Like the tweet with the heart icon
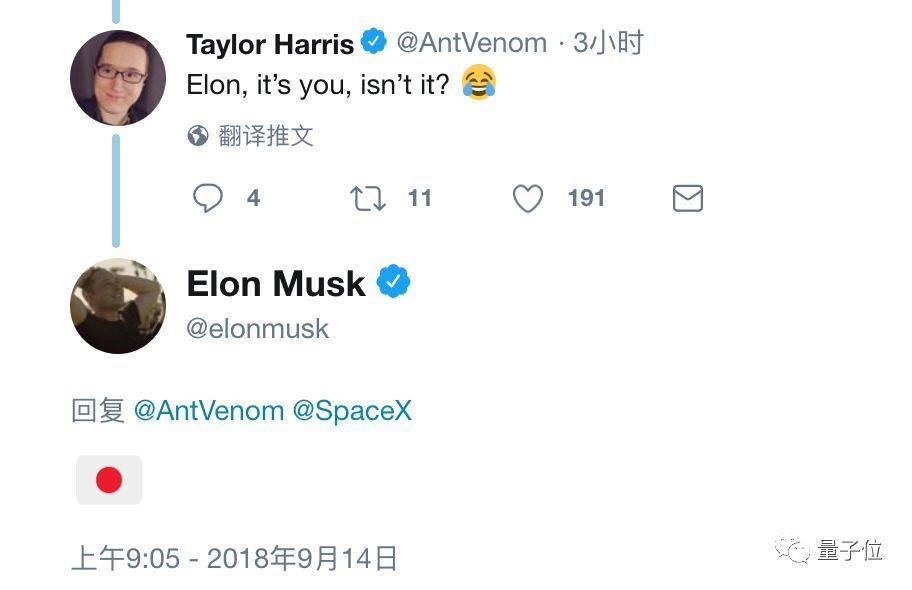 [528, 198]
